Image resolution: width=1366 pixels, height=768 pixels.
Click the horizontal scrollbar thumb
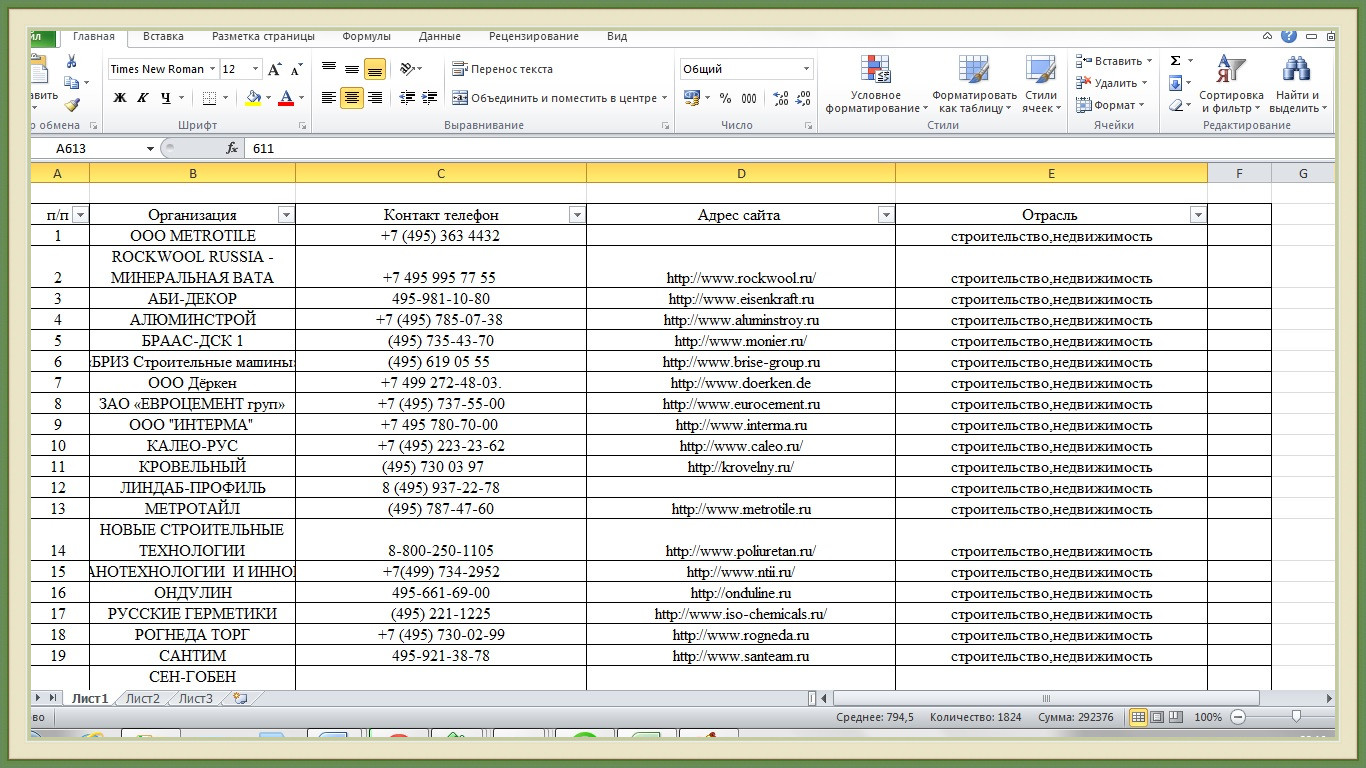[x=1046, y=699]
